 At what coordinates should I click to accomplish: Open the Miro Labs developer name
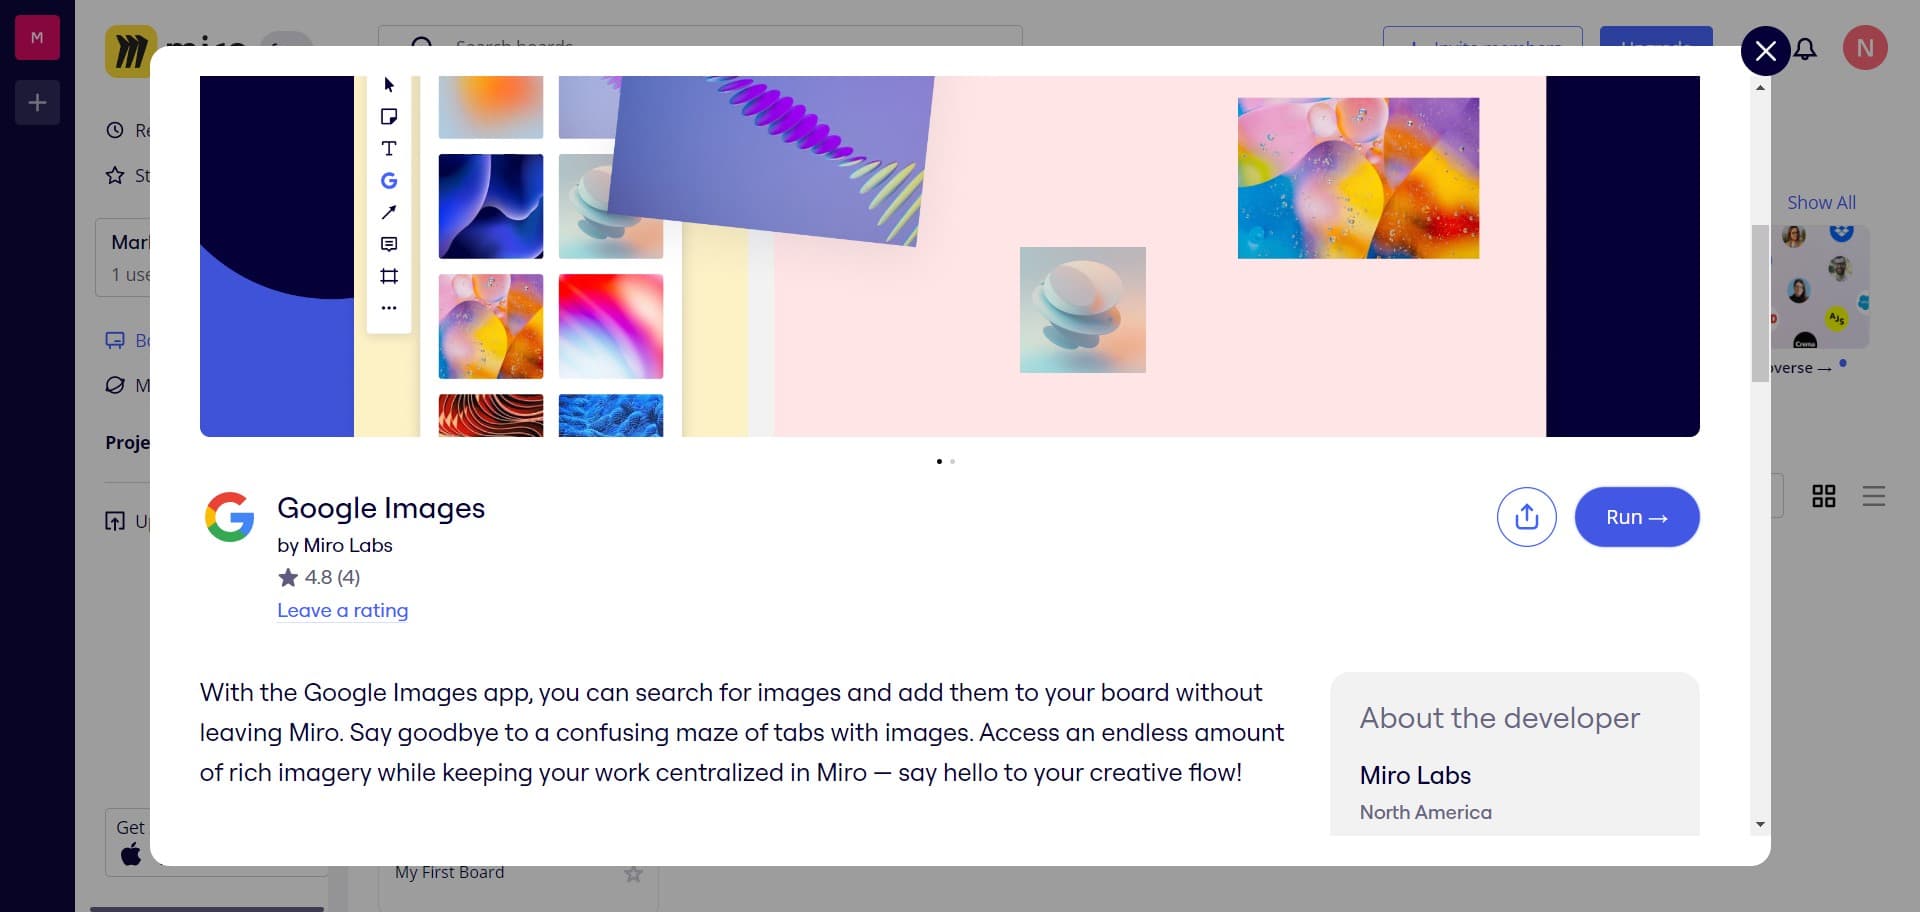1414,775
